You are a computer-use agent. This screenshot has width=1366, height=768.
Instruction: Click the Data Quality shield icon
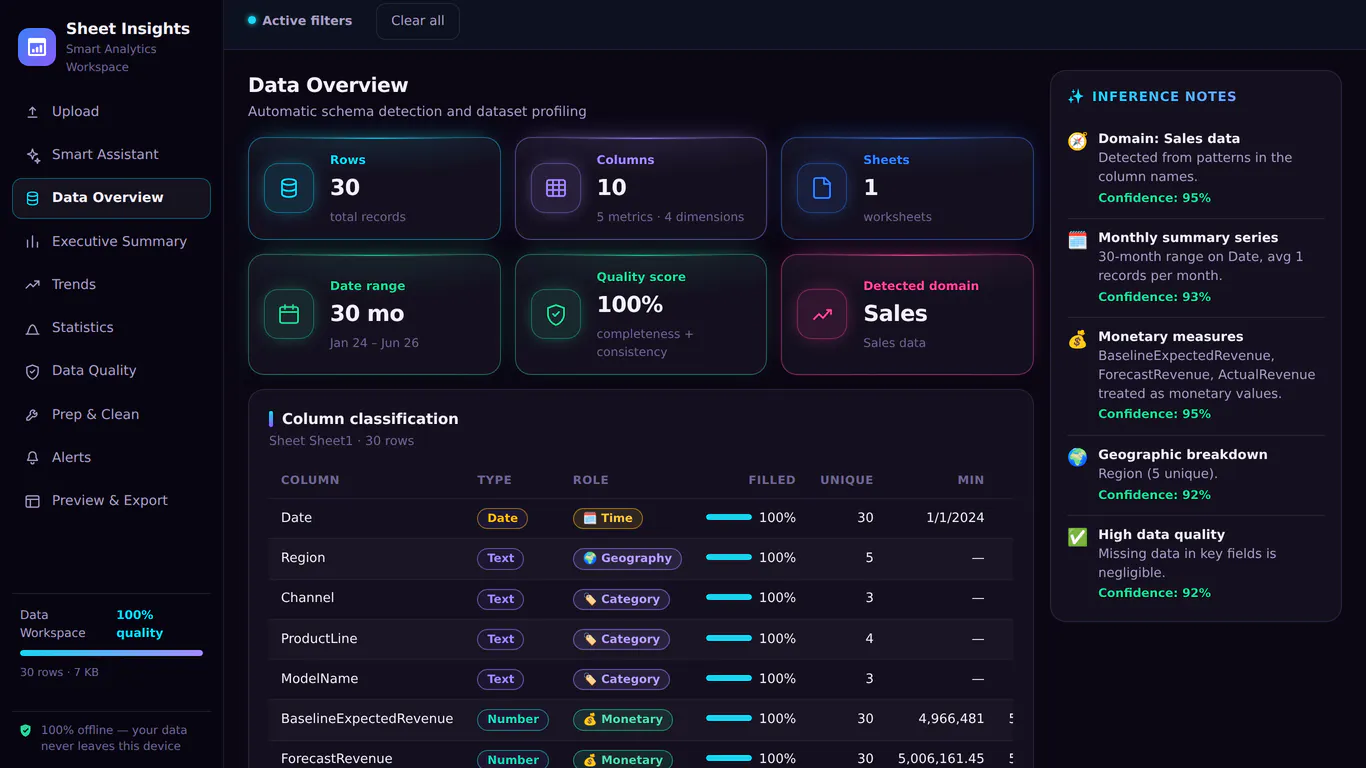32,371
